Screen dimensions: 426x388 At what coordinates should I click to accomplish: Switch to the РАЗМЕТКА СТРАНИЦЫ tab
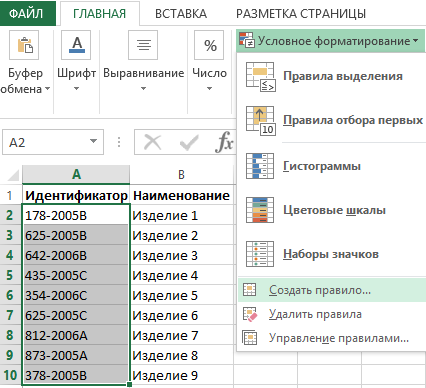coord(301,14)
